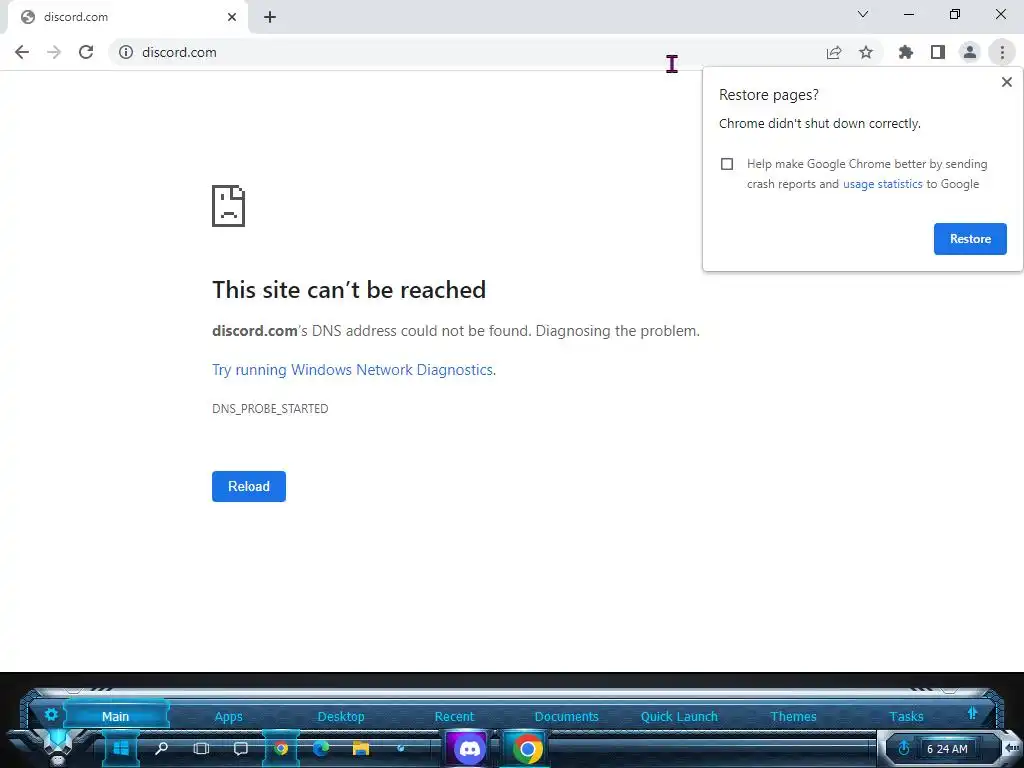Open a new tab with plus
The width and height of the screenshot is (1024, 768).
(270, 17)
